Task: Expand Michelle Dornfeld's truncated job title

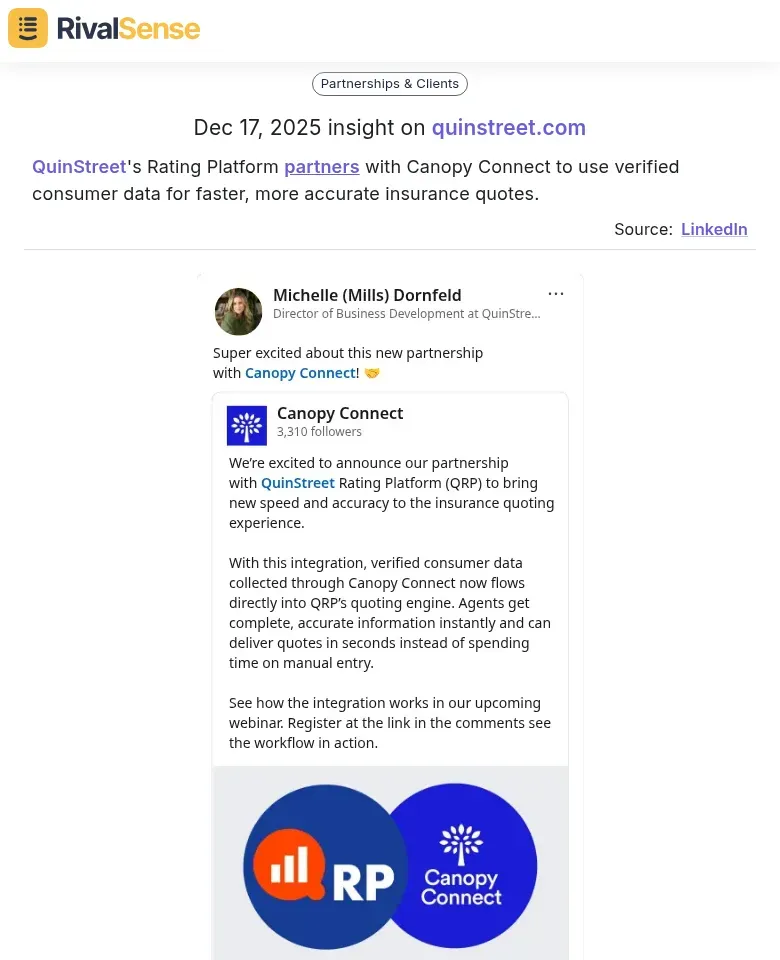Action: 406,314
